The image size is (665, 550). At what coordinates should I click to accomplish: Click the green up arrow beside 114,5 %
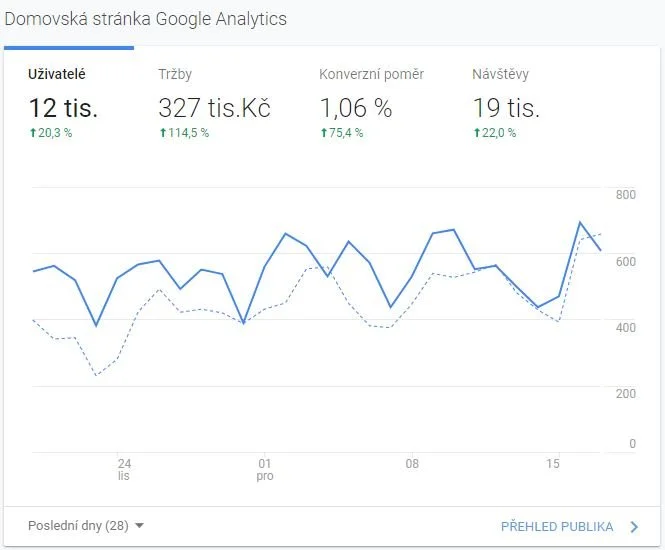pyautogui.click(x=163, y=133)
